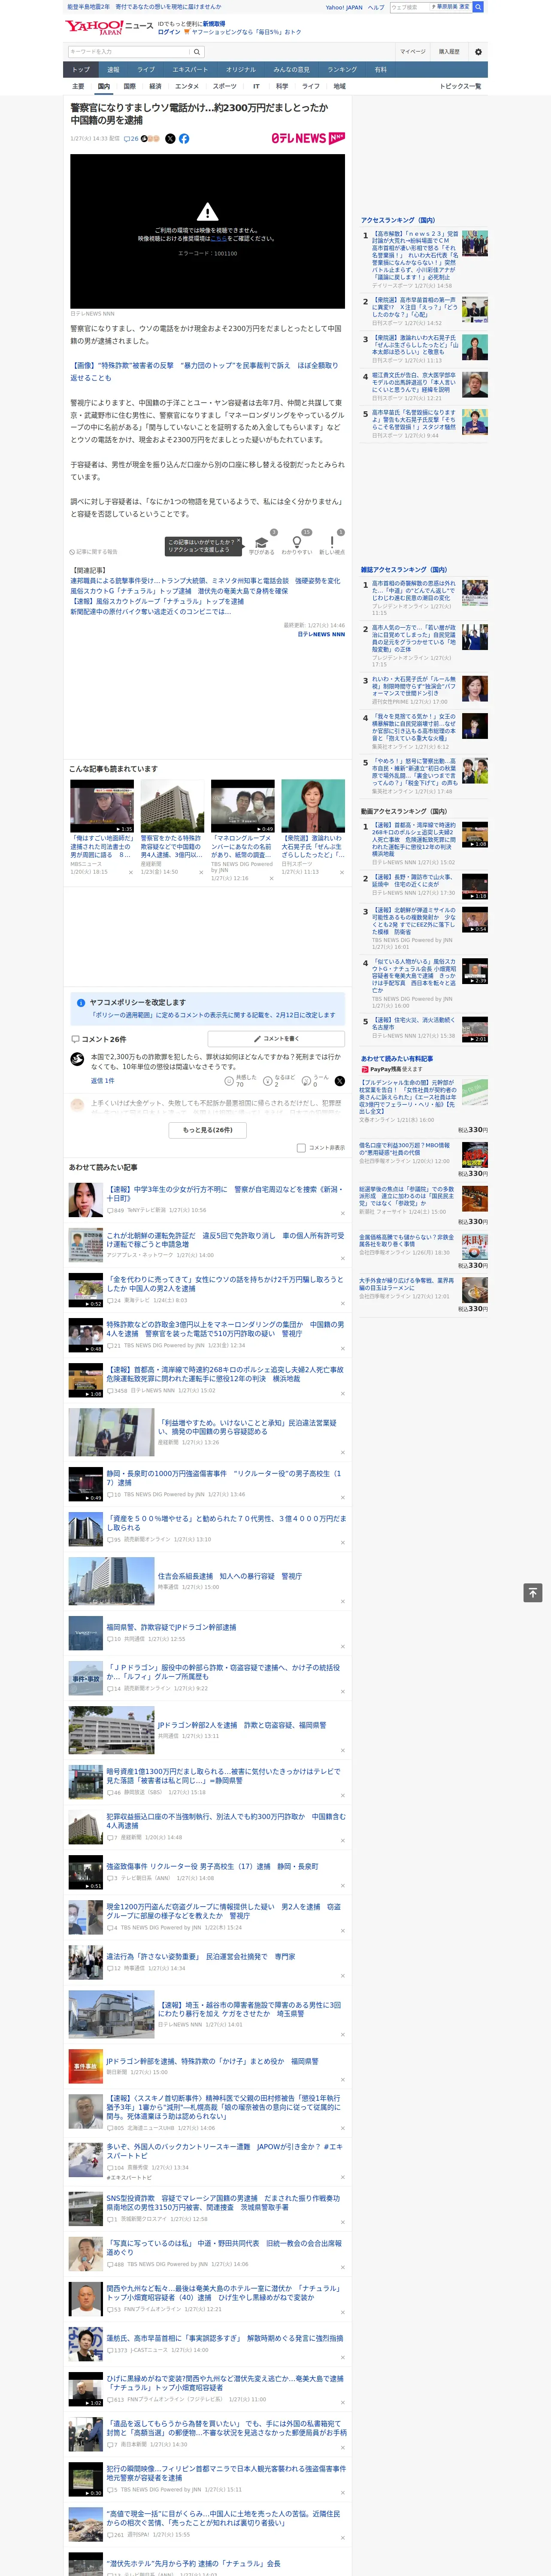Click back-to-top arrow button

click(533, 1593)
